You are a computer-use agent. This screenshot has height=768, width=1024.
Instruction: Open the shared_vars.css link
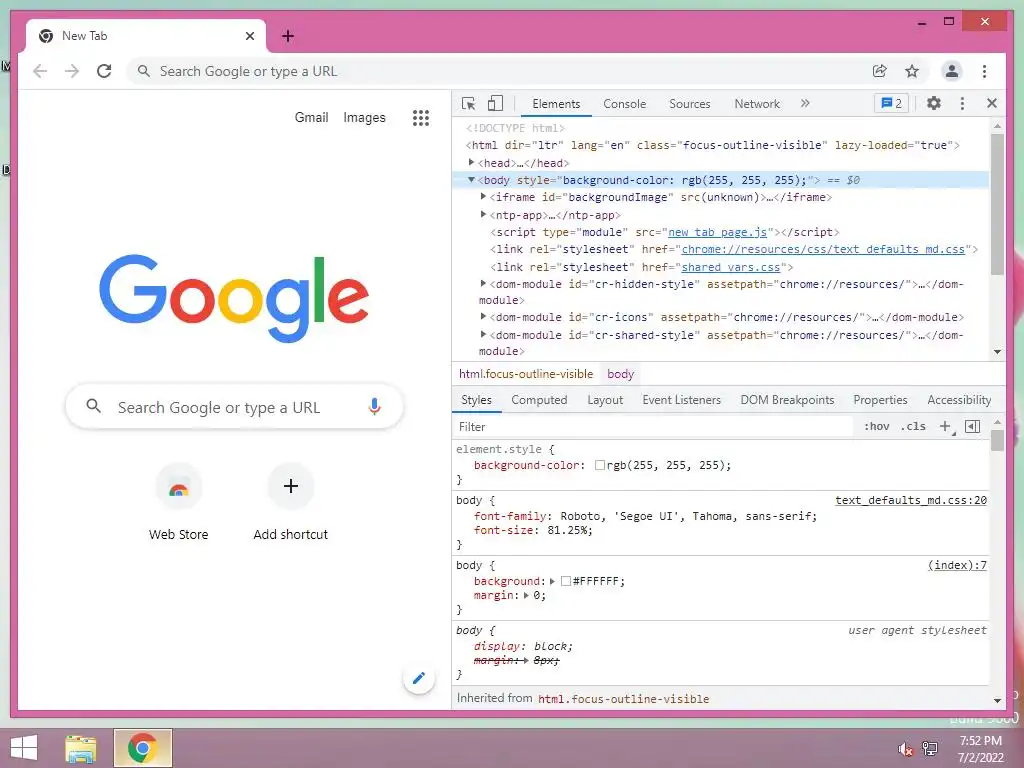731,267
